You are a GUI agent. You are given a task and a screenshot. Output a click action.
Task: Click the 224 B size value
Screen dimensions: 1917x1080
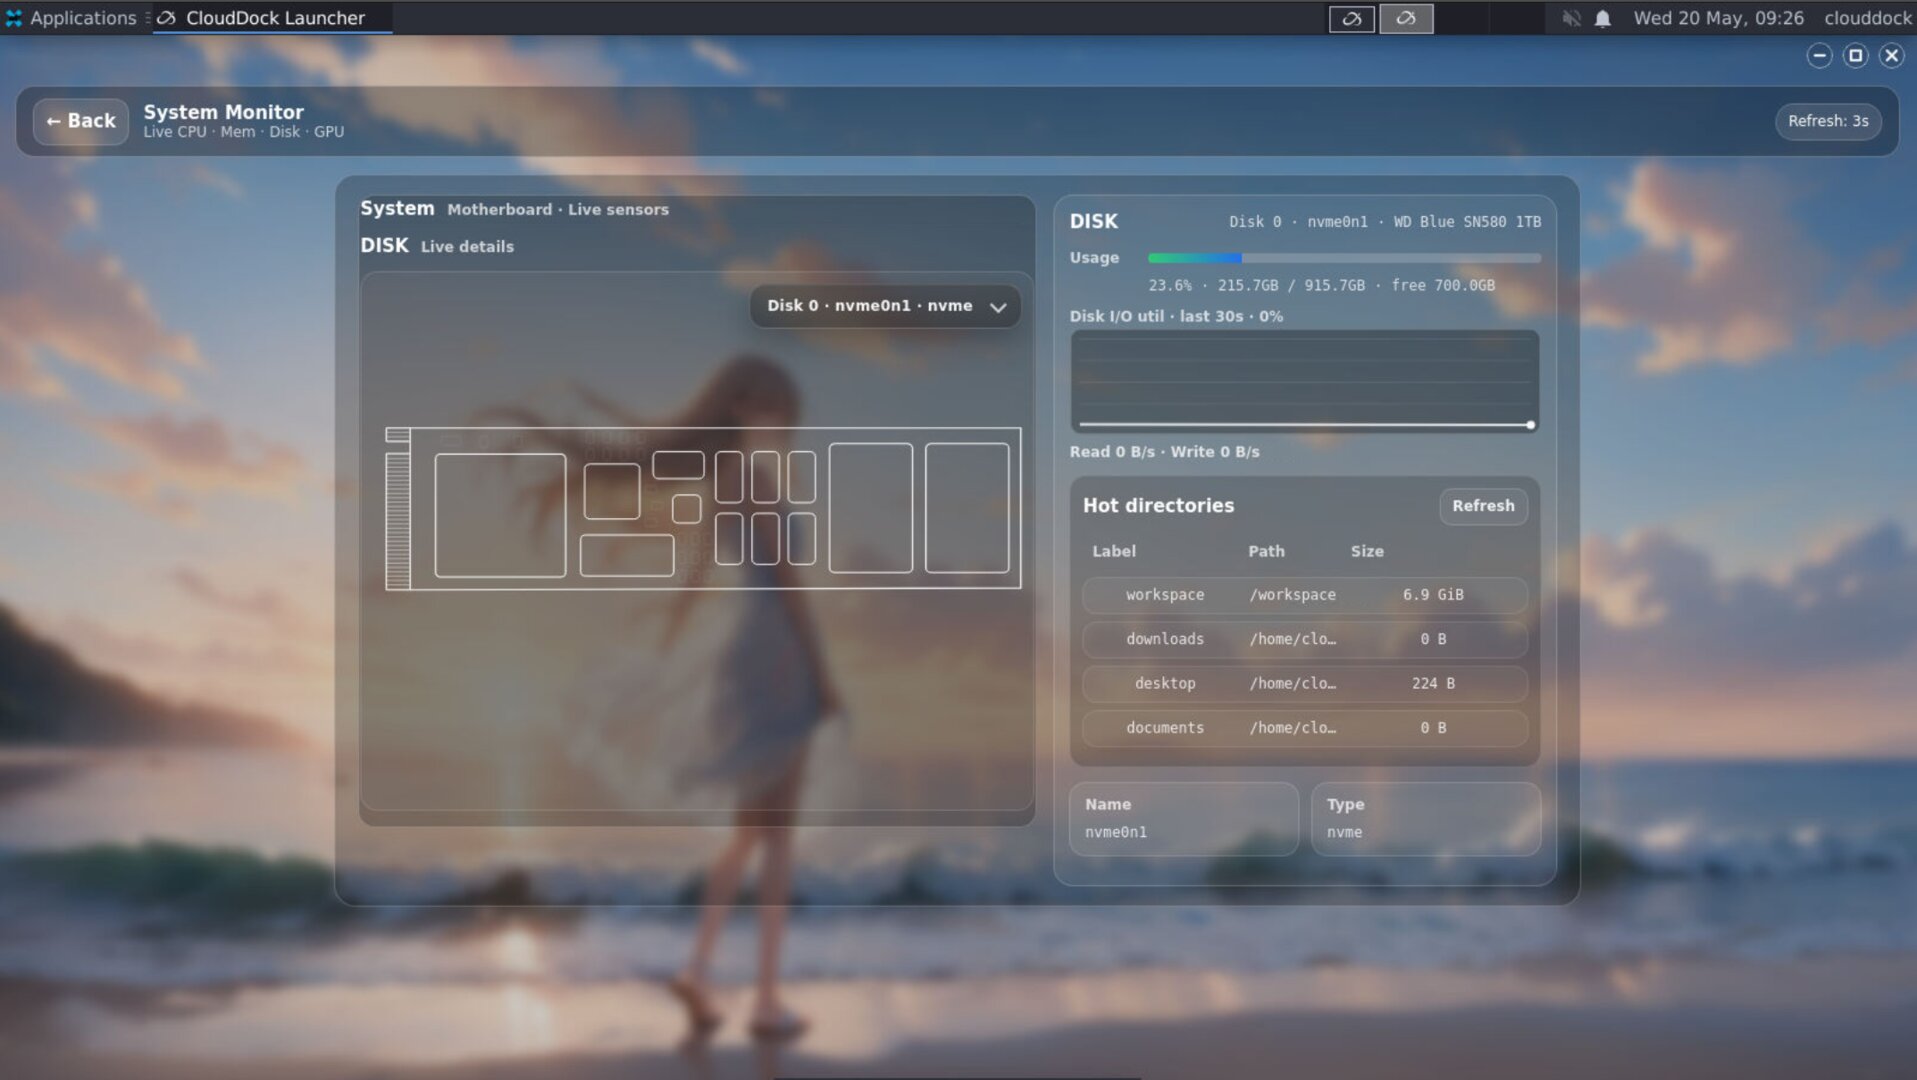click(x=1432, y=684)
